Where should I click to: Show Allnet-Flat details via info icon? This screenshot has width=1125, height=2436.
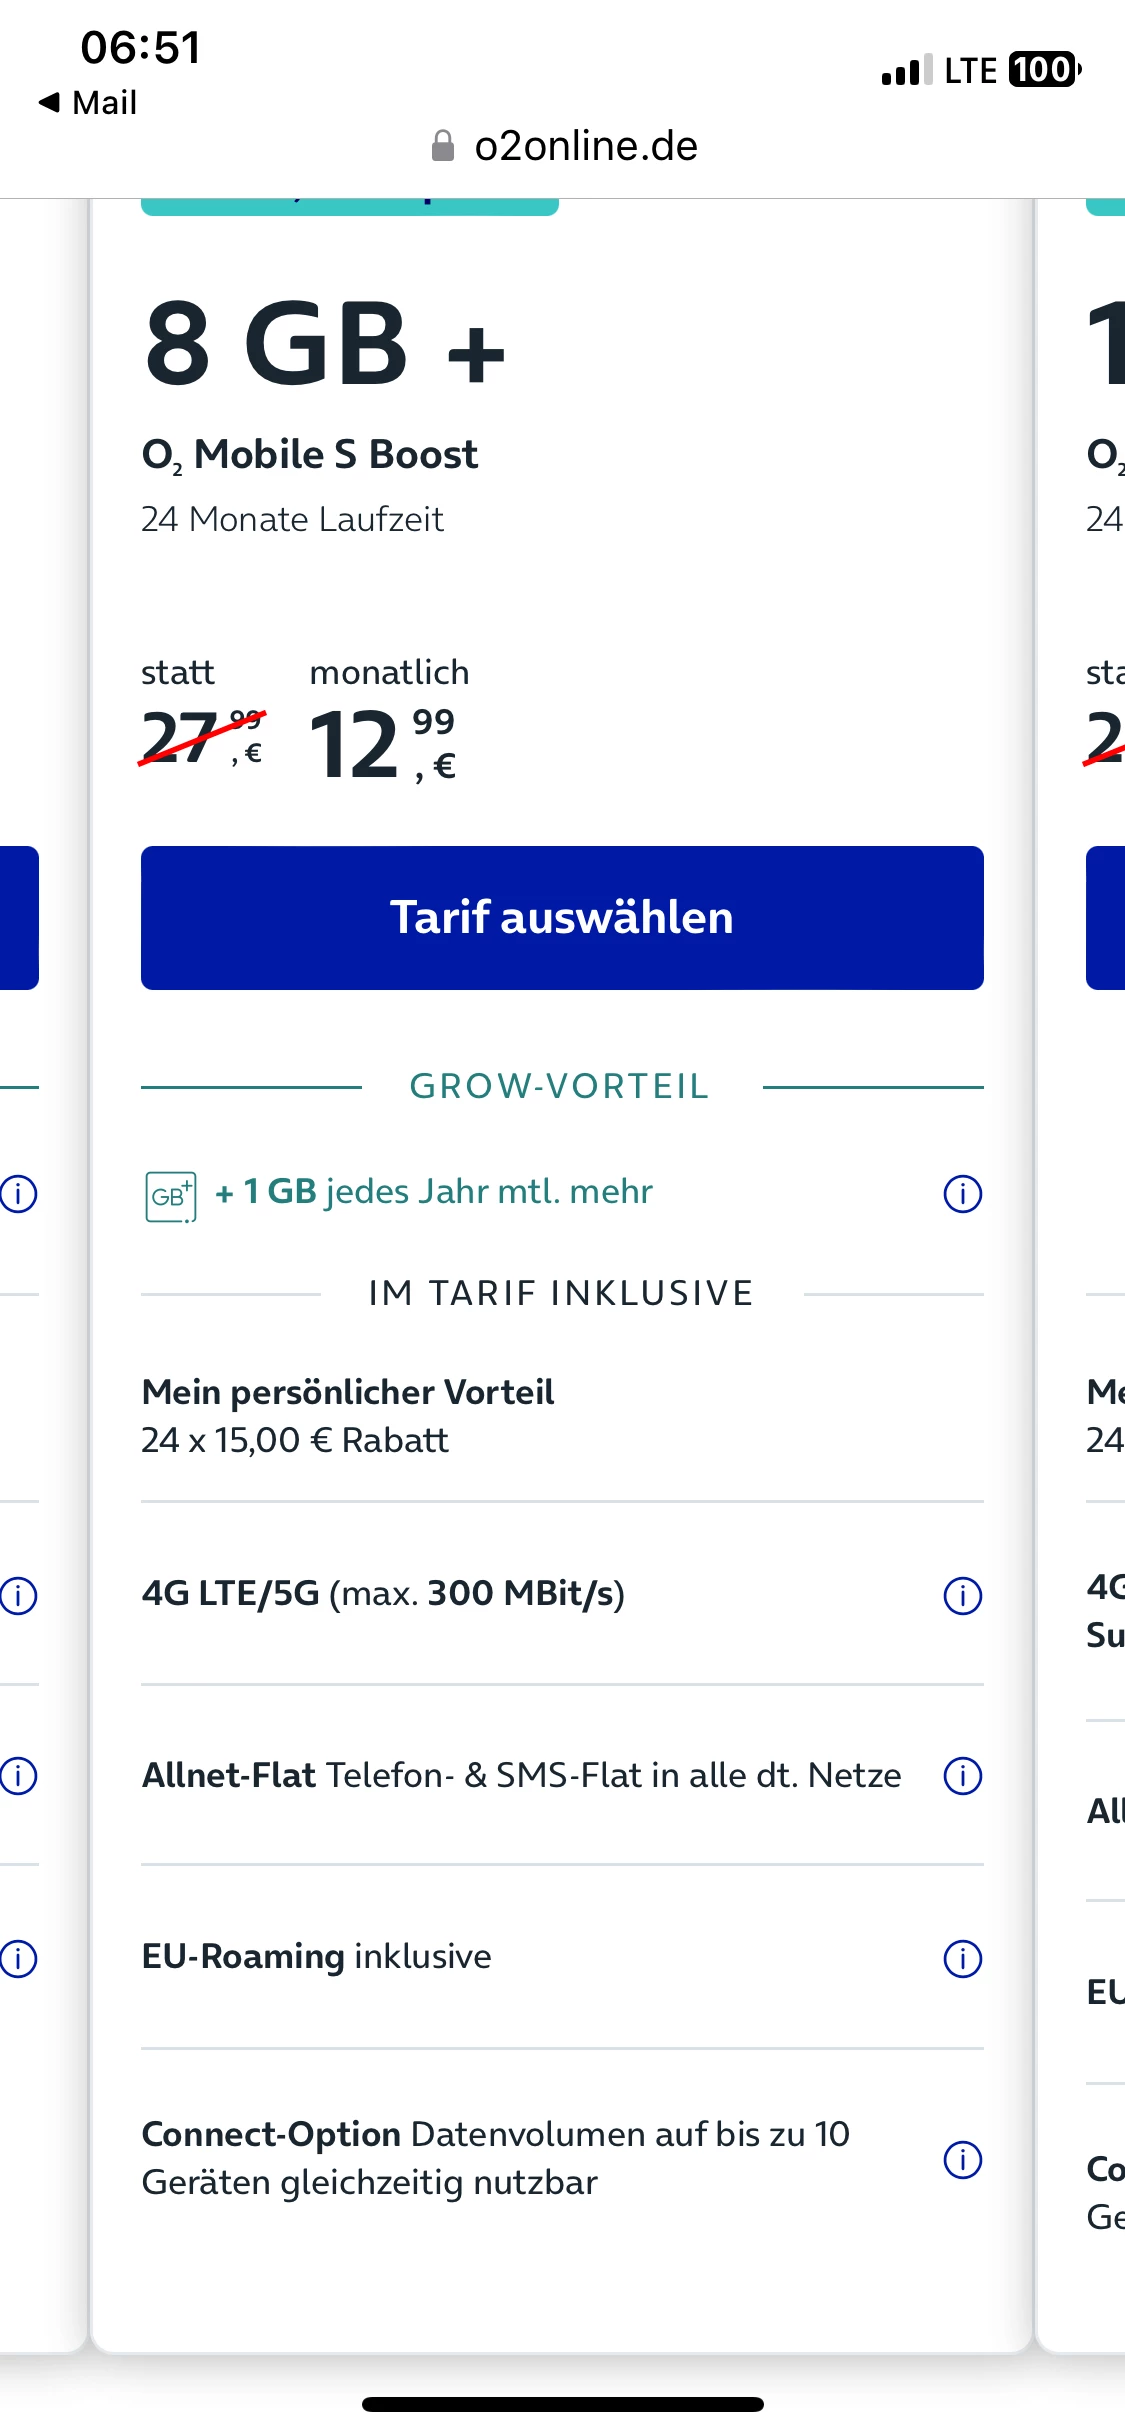click(x=962, y=1776)
